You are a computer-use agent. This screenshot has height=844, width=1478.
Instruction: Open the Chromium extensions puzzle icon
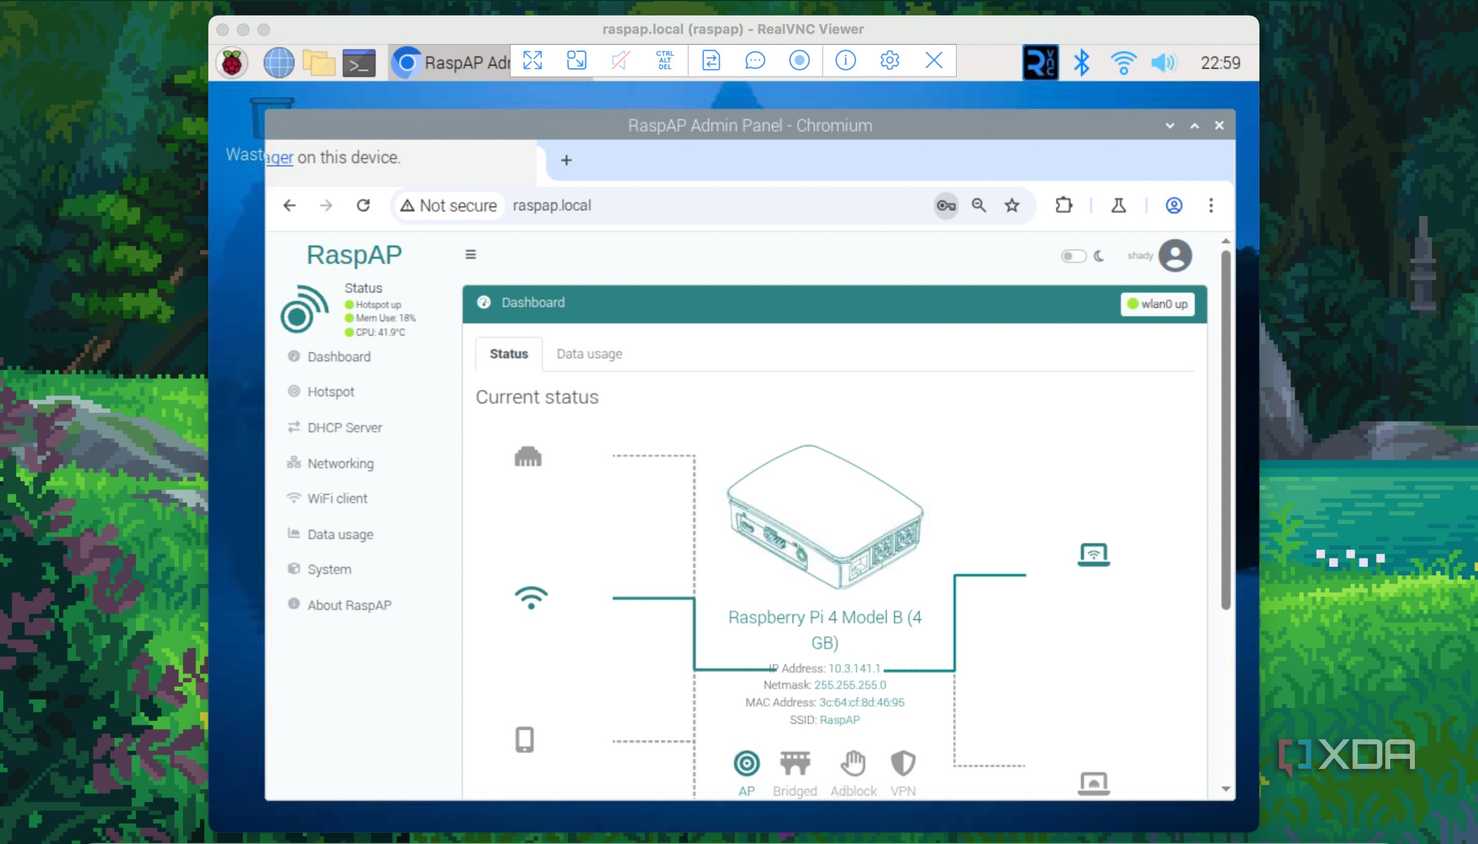(x=1064, y=205)
